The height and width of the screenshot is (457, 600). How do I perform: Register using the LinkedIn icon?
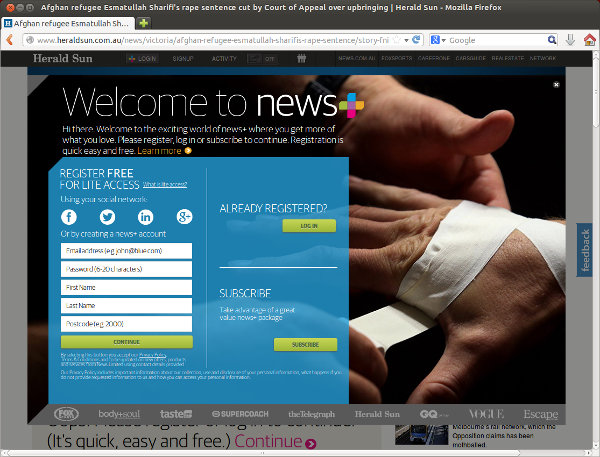click(145, 217)
